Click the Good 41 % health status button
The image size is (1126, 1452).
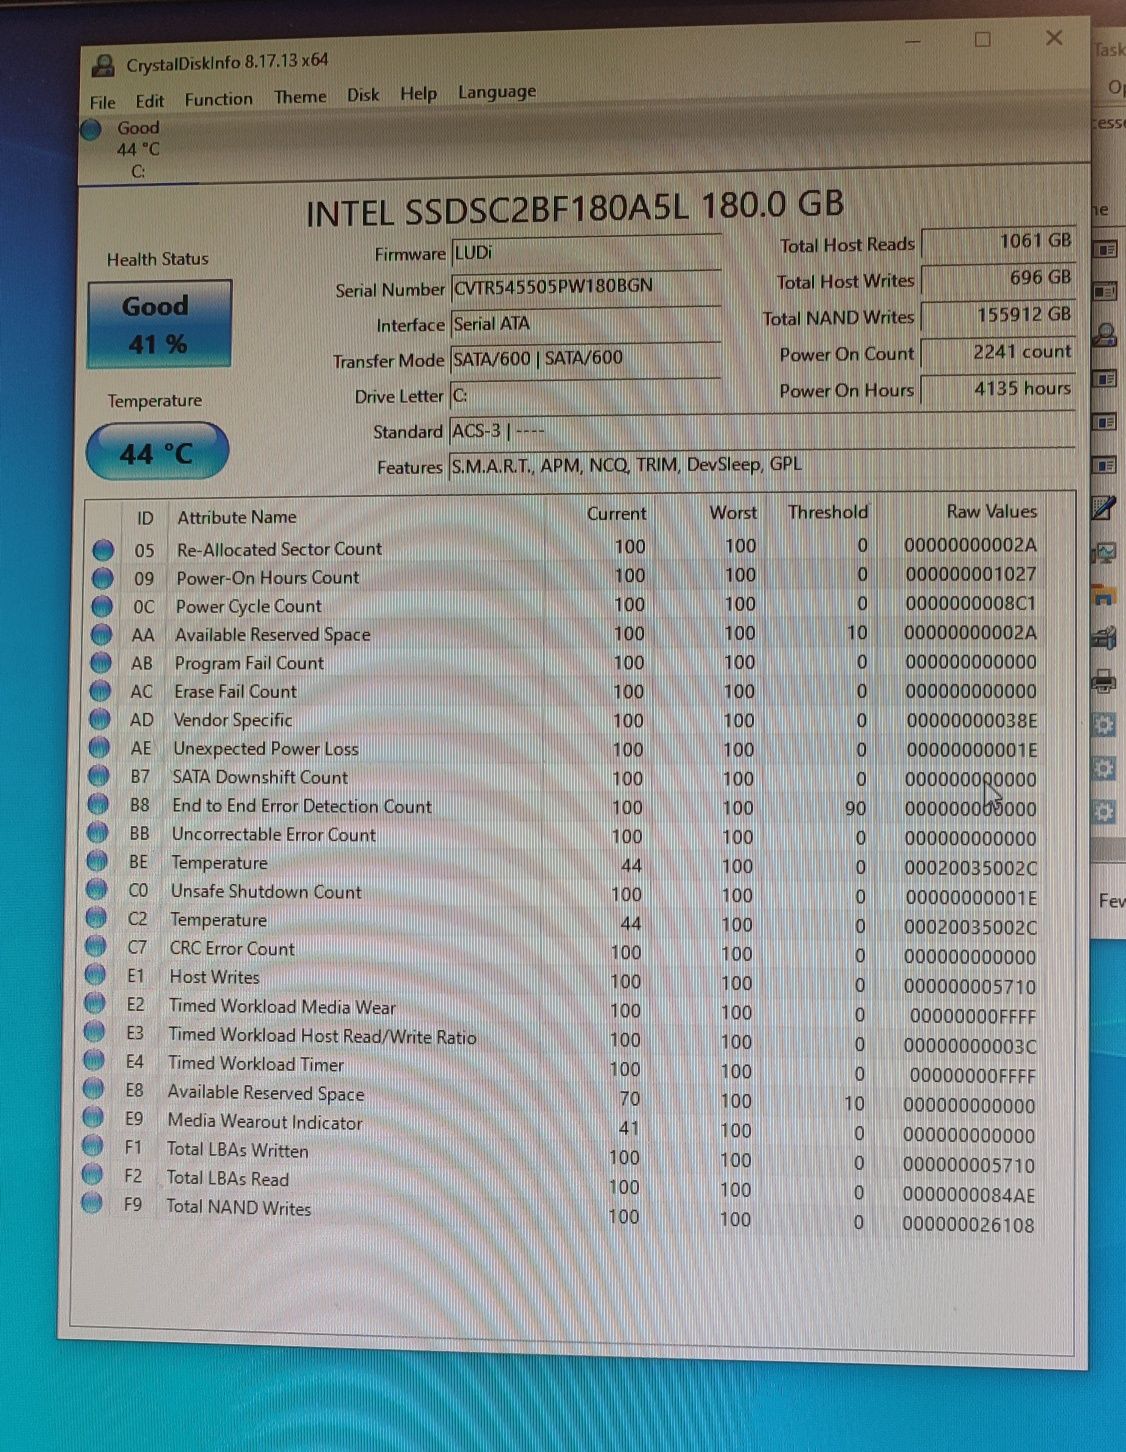coord(159,324)
